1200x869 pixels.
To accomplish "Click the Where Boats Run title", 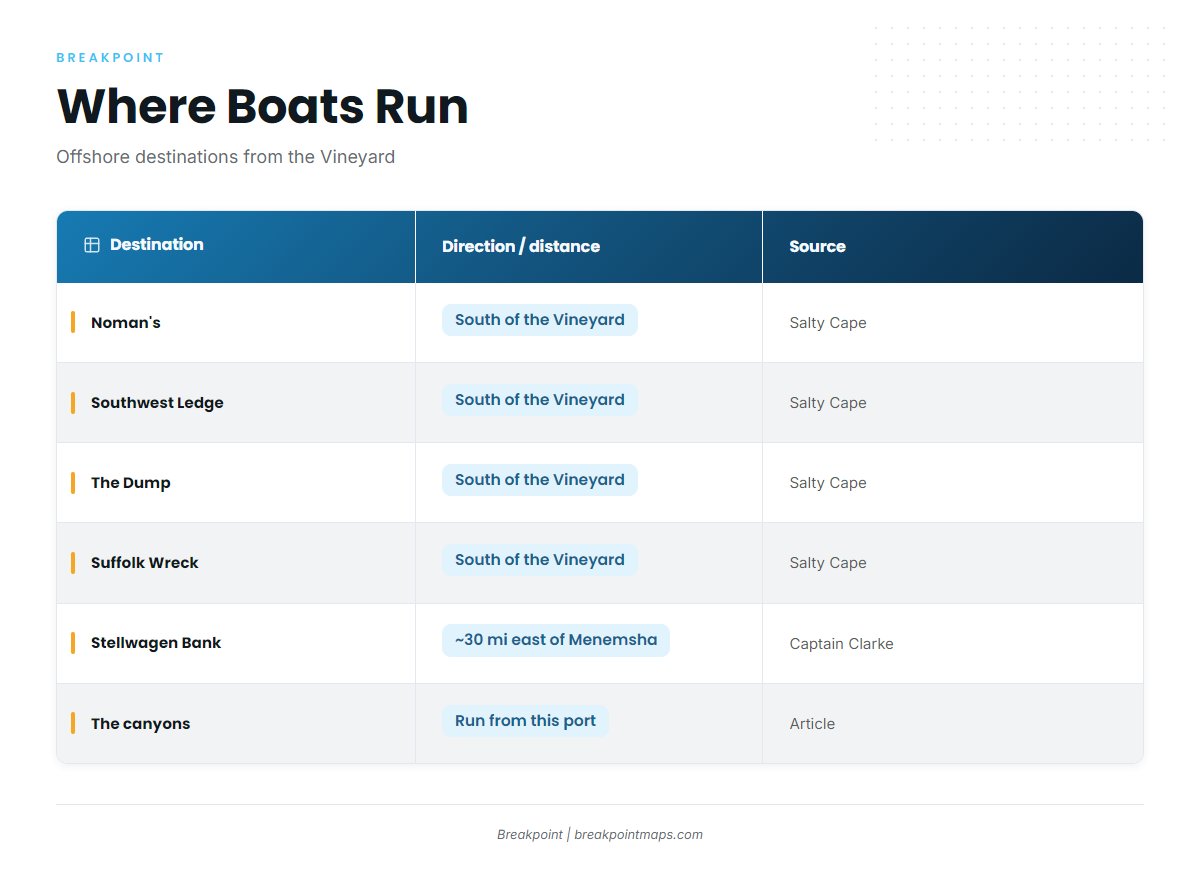I will click(263, 107).
